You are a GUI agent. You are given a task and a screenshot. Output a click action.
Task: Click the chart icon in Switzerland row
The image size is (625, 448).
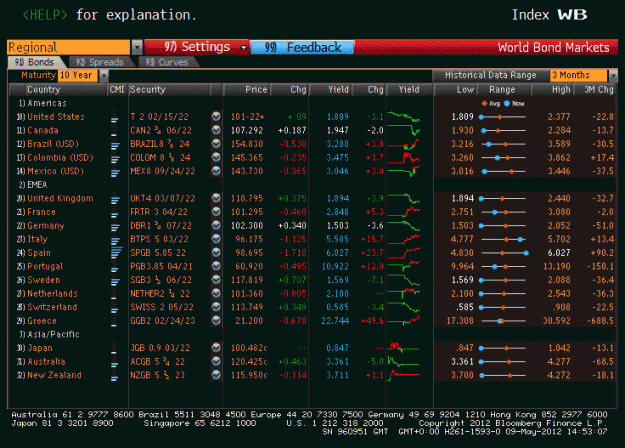click(x=216, y=307)
